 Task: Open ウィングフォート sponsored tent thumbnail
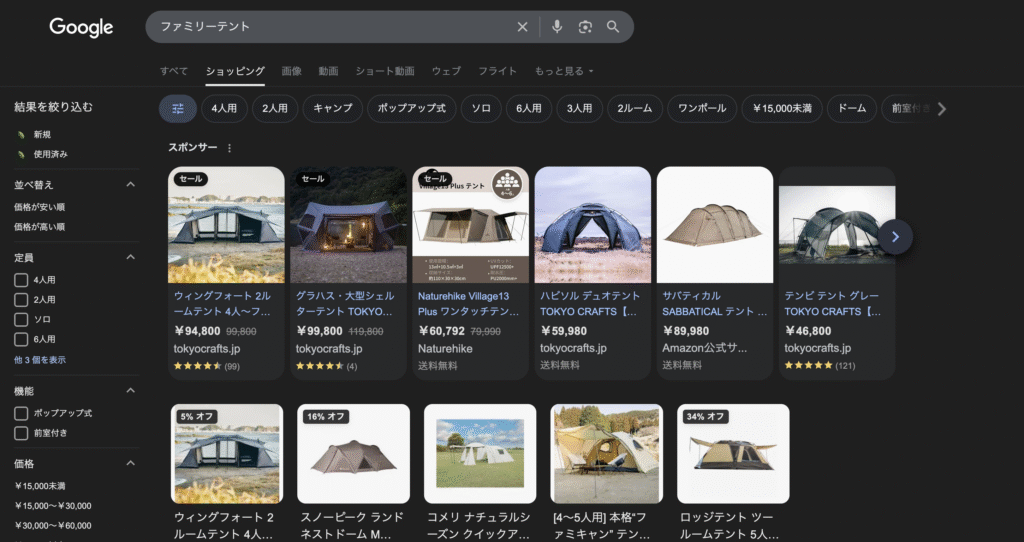[x=226, y=225]
